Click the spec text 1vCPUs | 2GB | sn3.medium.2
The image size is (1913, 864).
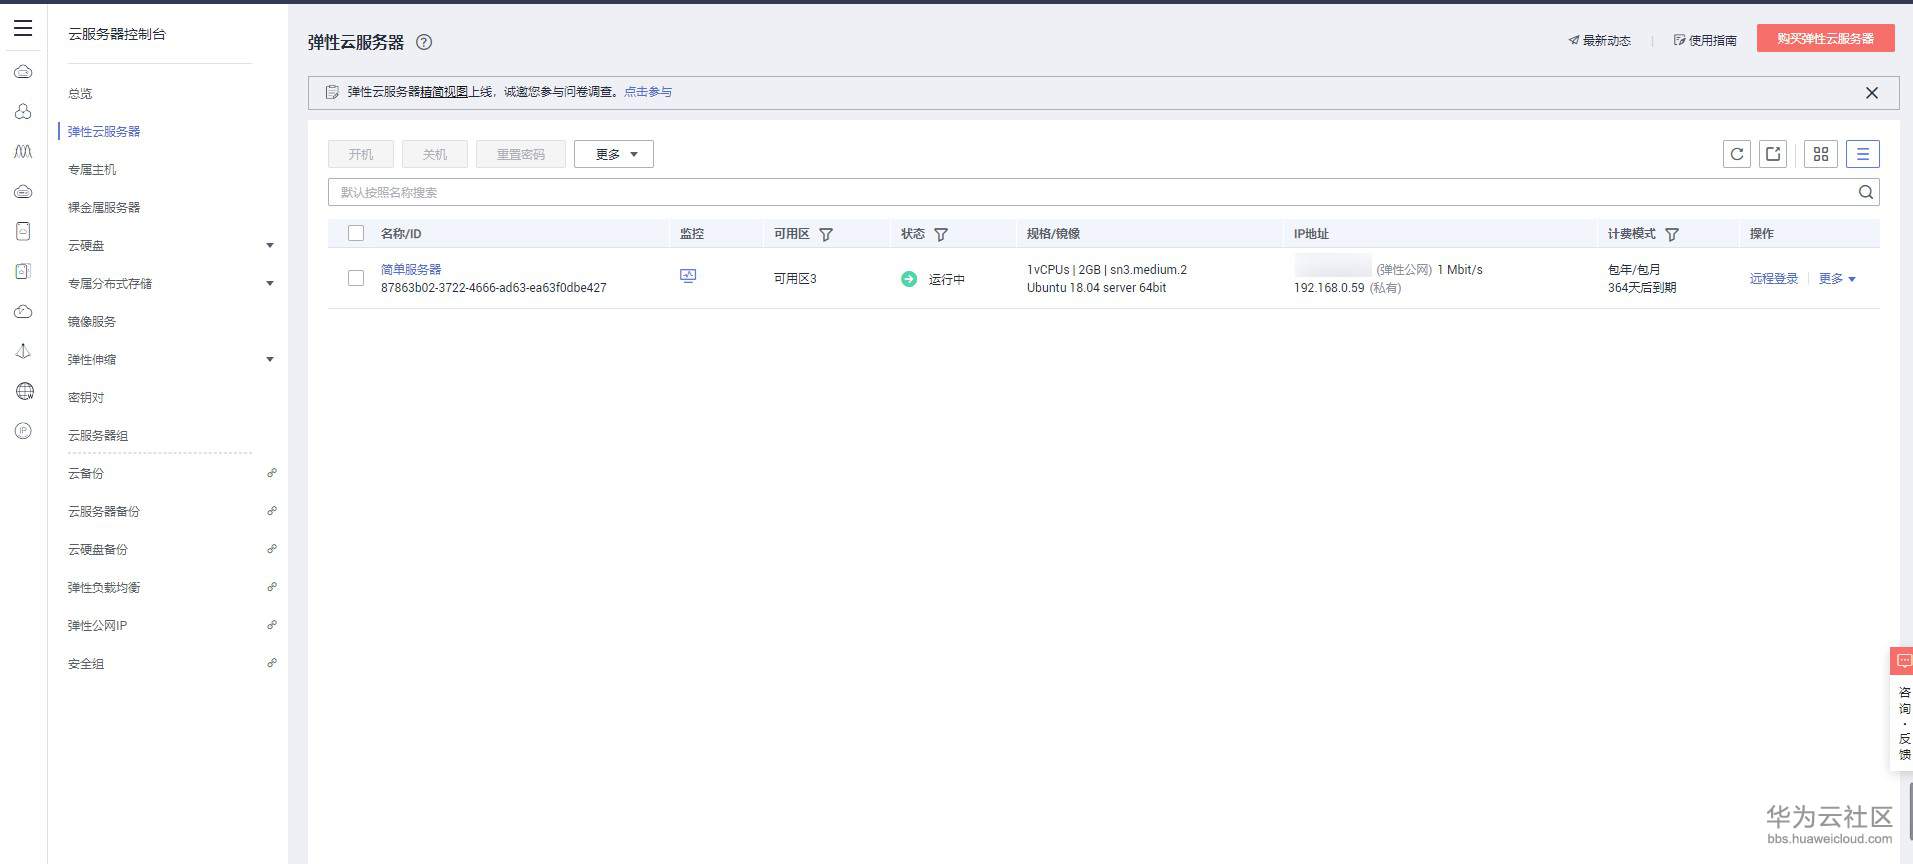coord(1107,270)
